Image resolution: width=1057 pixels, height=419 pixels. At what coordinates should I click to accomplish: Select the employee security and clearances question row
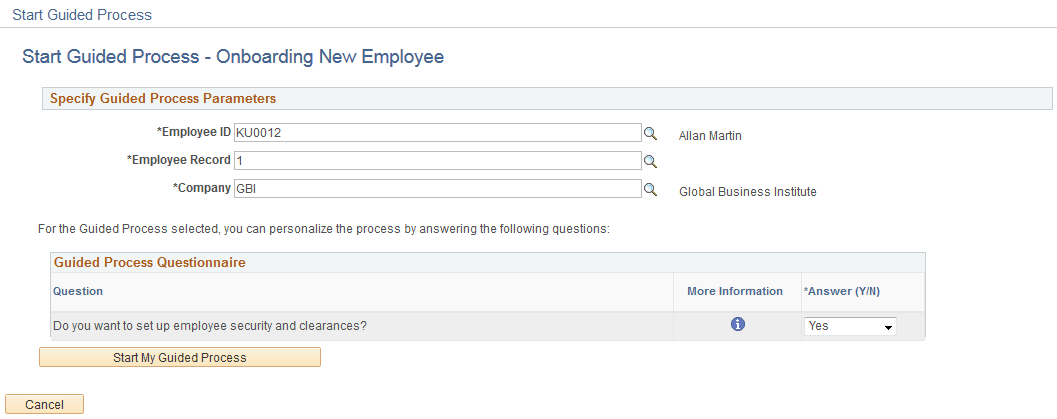pyautogui.click(x=208, y=325)
